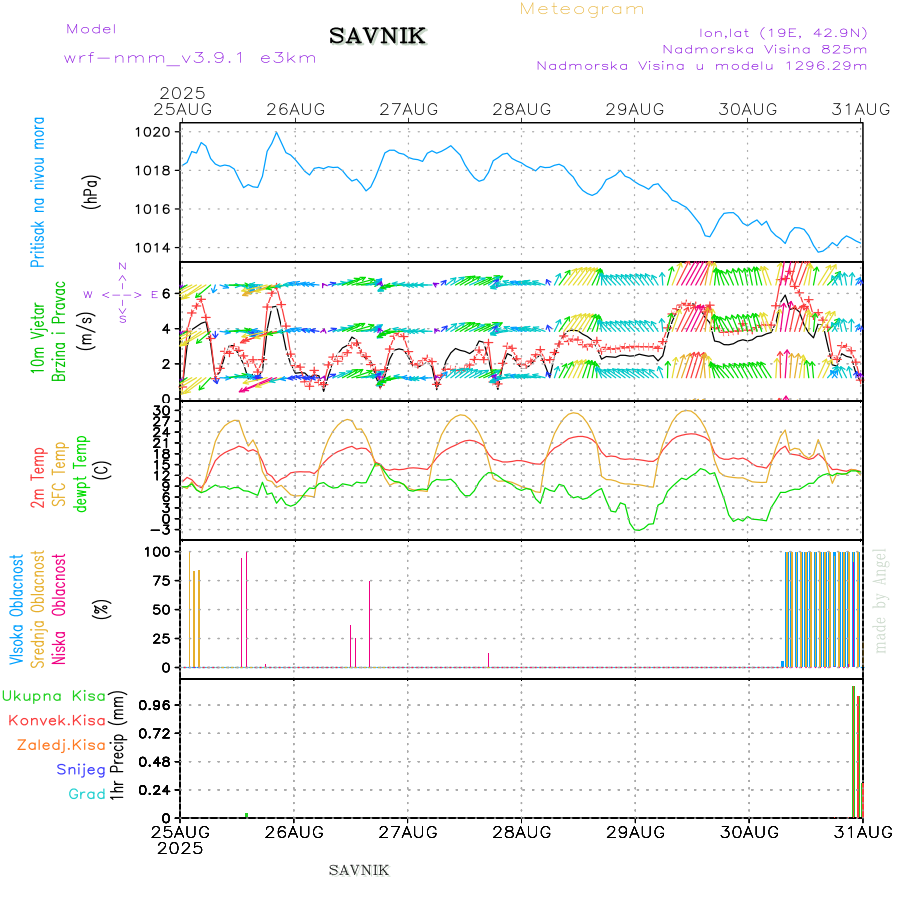Viewport: 900px width, 900px height.
Task: Click the Nadmorska Visina u modelu 1296.29m text
Action: pos(701,66)
